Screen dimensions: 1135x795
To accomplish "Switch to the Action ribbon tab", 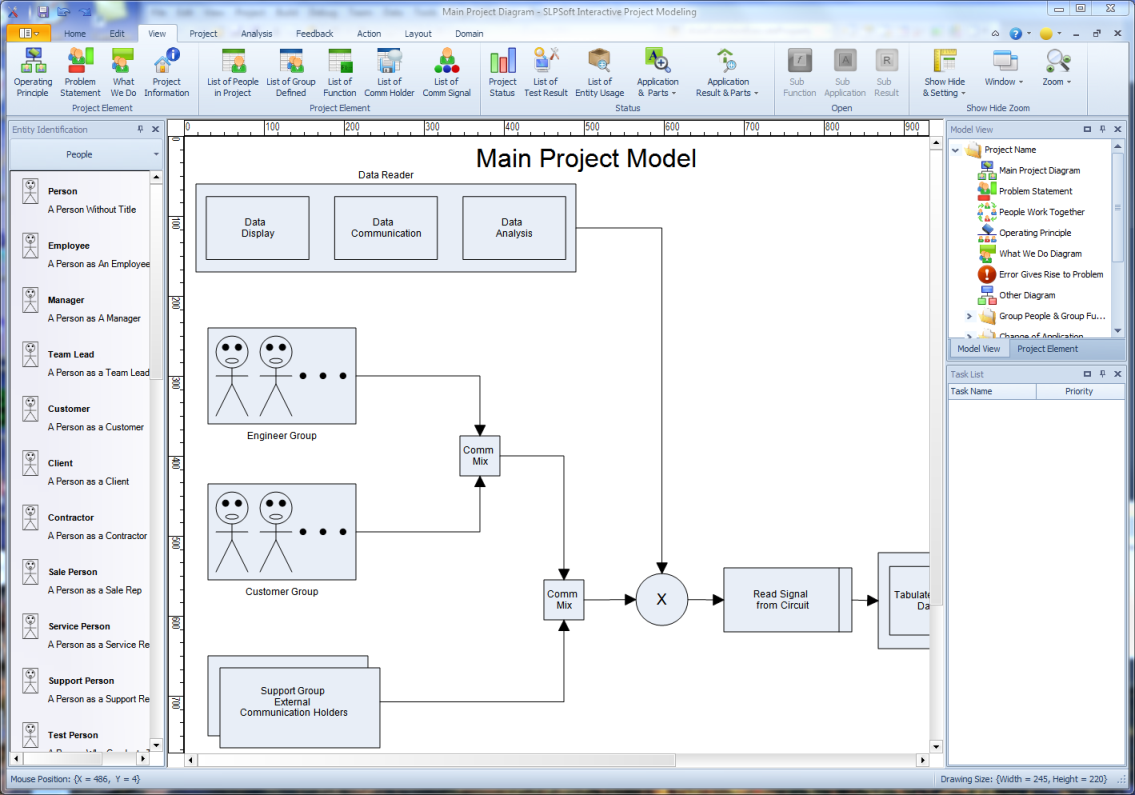I will click(x=368, y=33).
